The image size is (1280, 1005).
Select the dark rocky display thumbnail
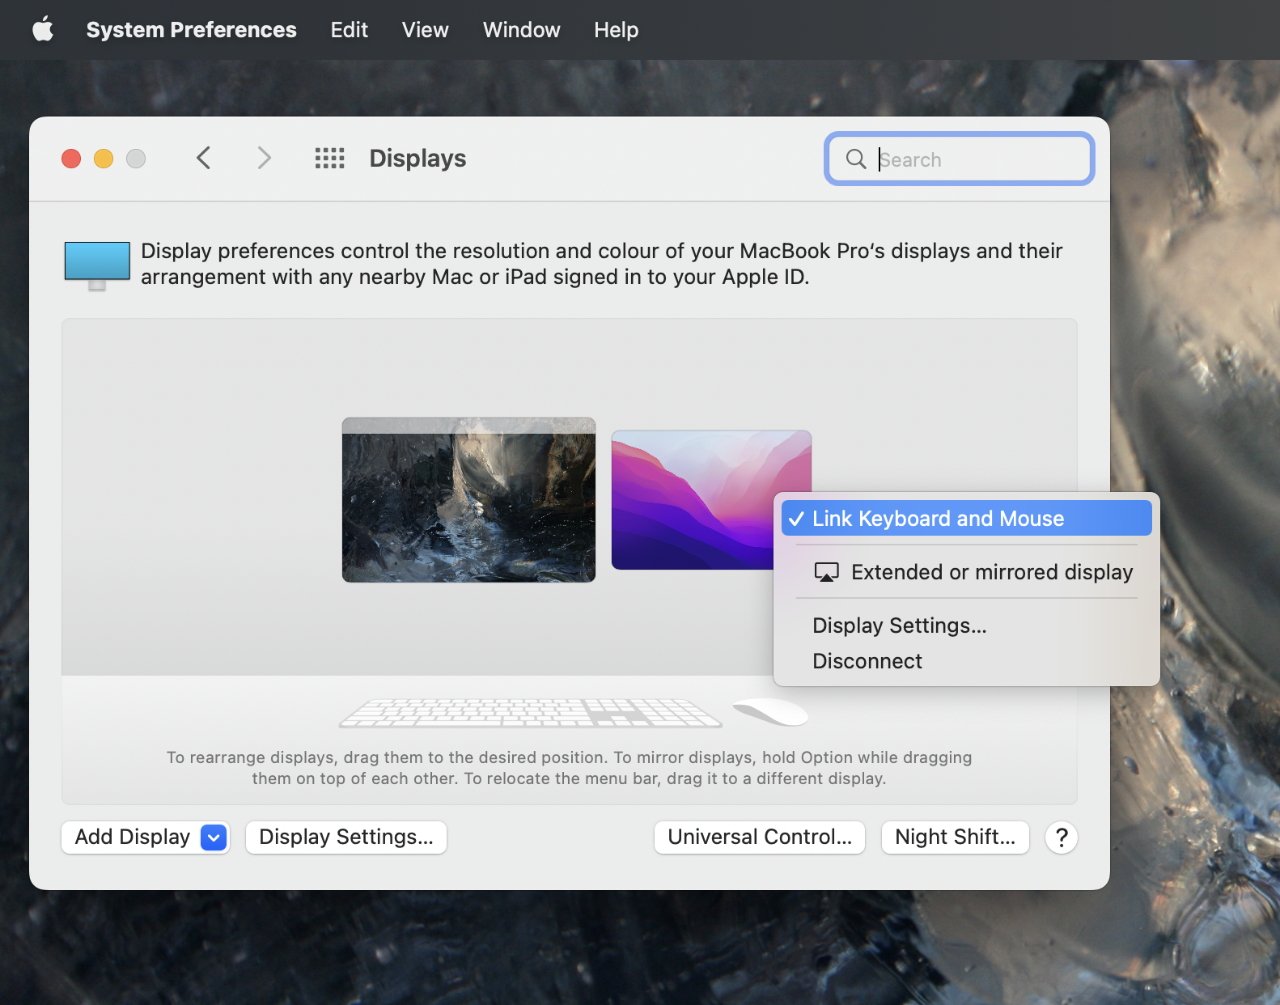pos(469,500)
